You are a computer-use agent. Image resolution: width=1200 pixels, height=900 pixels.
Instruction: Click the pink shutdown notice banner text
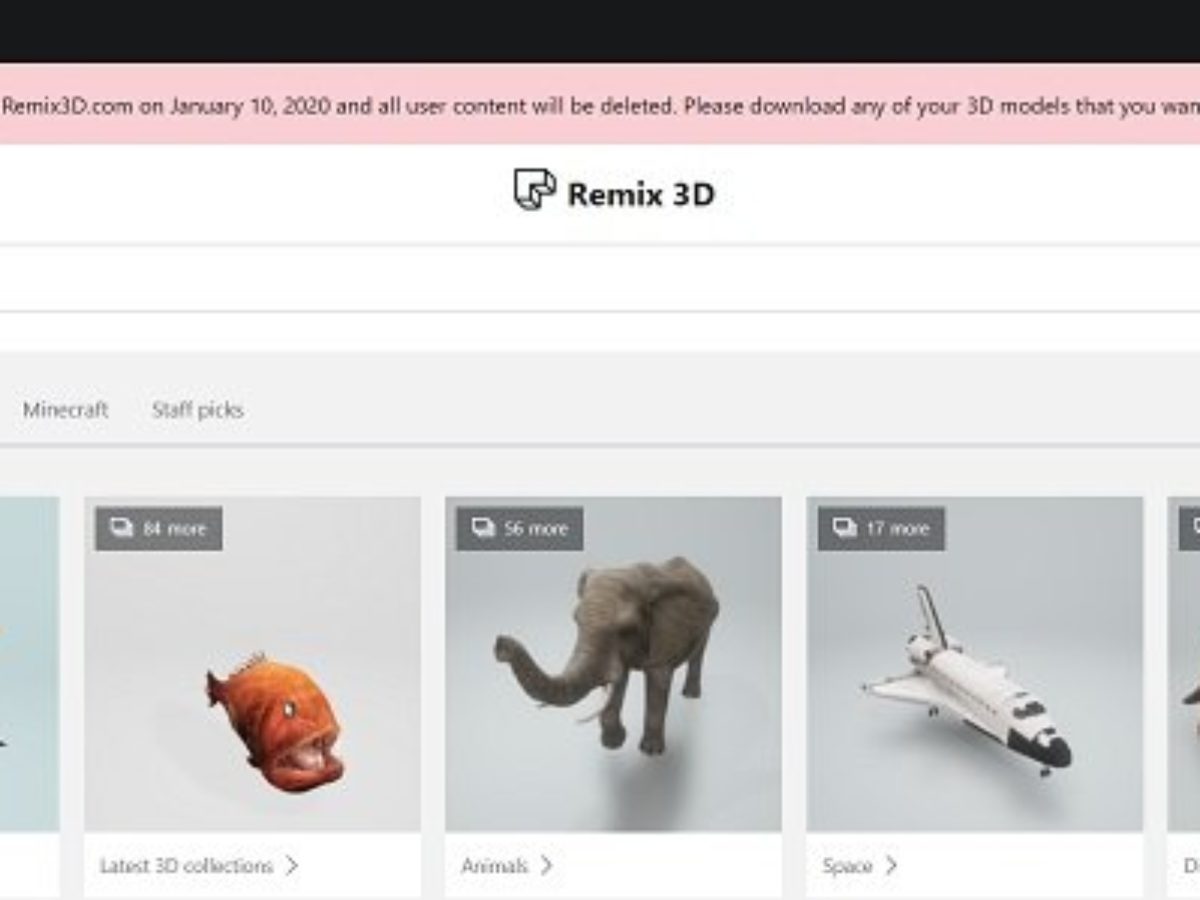600,106
